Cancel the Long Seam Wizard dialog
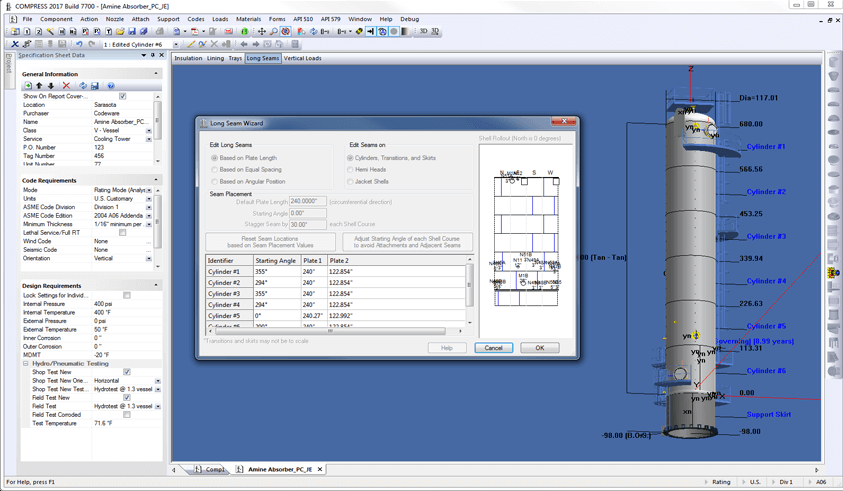Viewport: 843px width, 491px height. click(x=493, y=348)
